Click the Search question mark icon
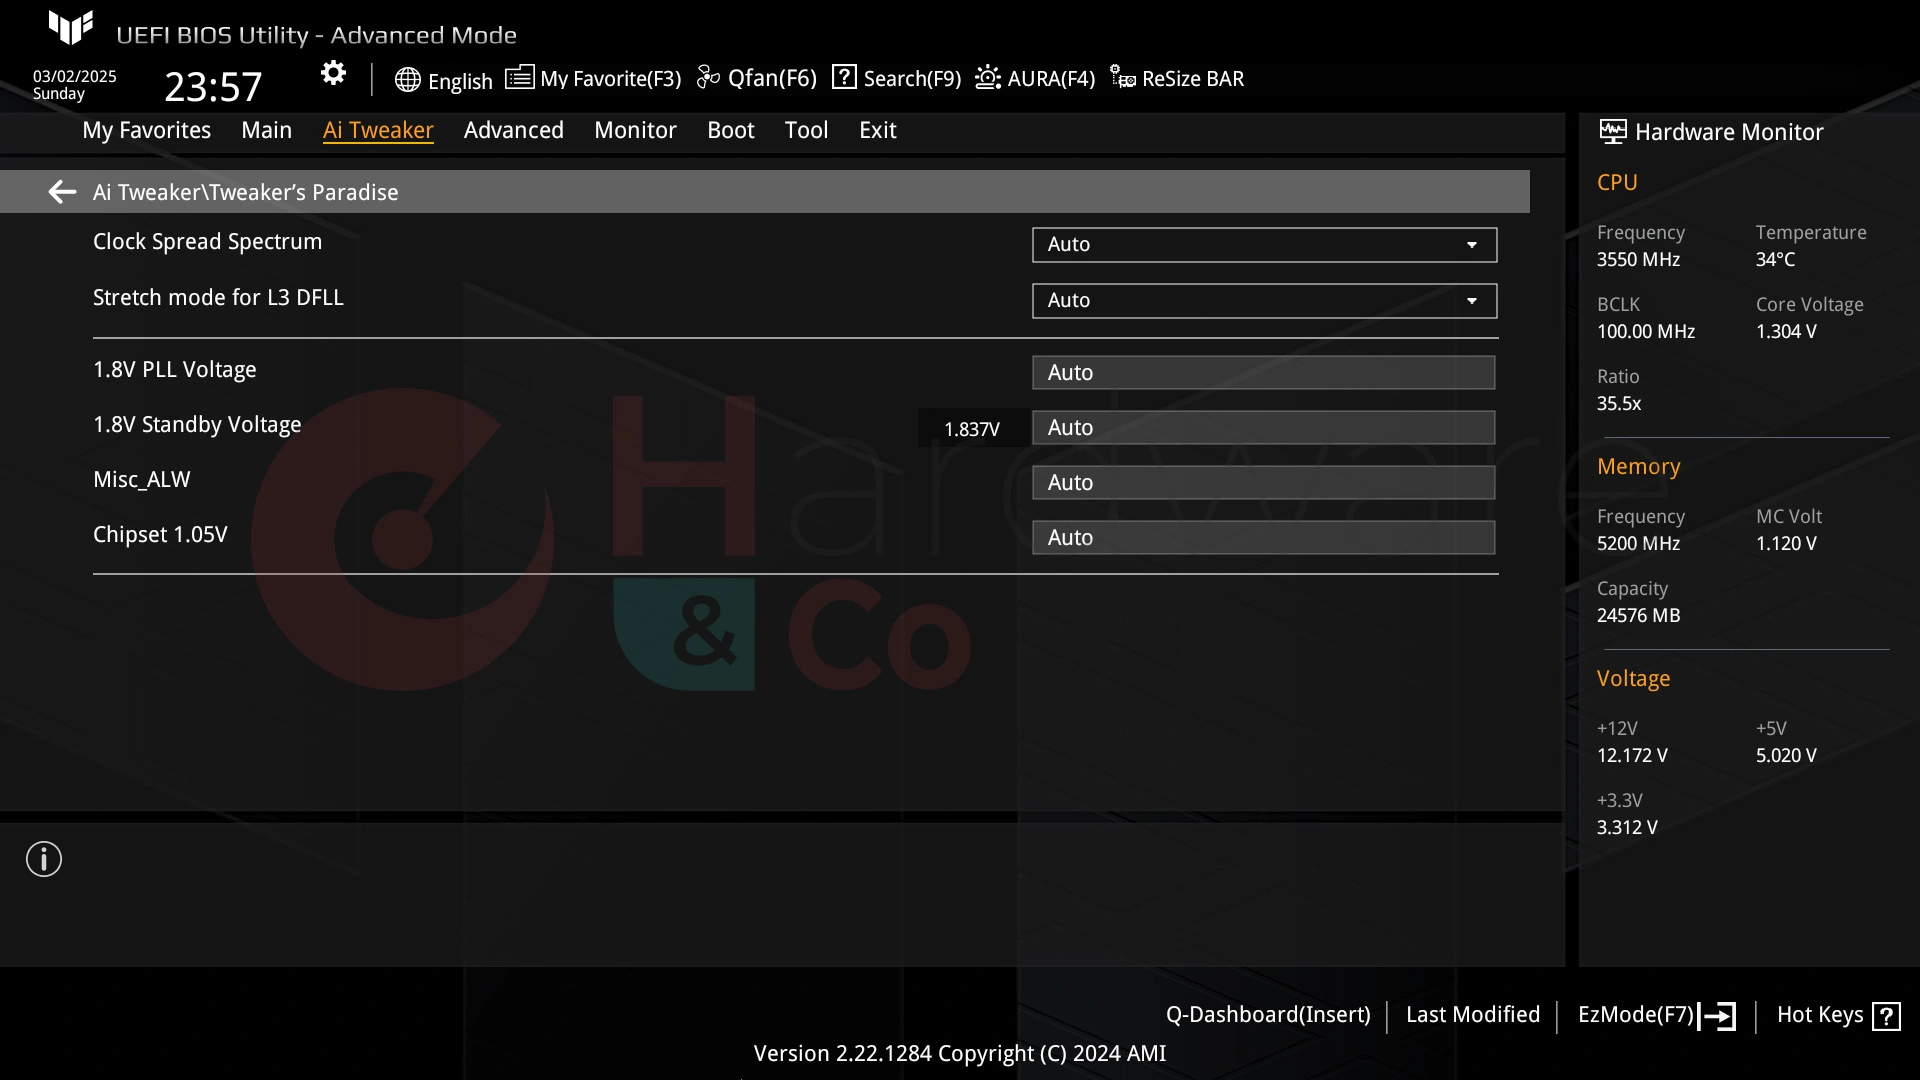This screenshot has height=1080, width=1920. 844,77
